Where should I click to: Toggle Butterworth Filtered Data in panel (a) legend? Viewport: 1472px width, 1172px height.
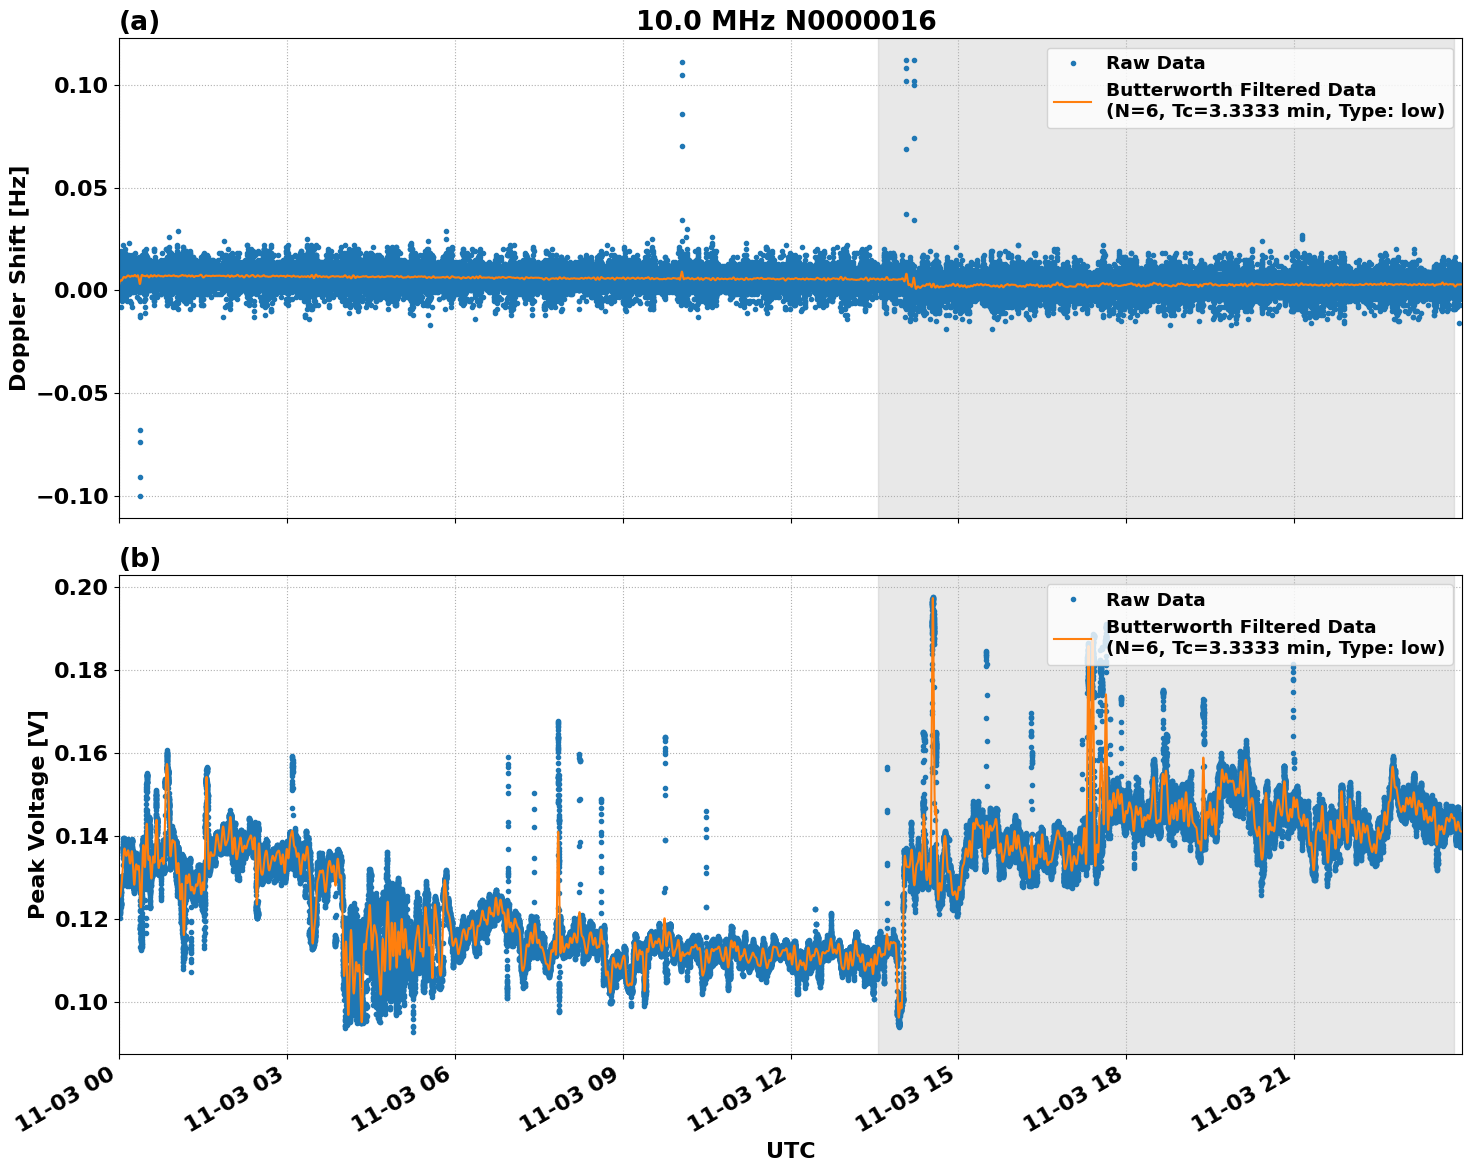click(x=1240, y=87)
